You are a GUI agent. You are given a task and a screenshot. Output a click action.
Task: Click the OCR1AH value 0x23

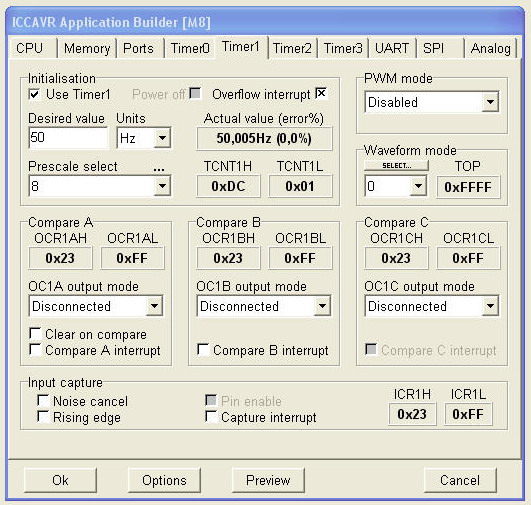pyautogui.click(x=60, y=258)
